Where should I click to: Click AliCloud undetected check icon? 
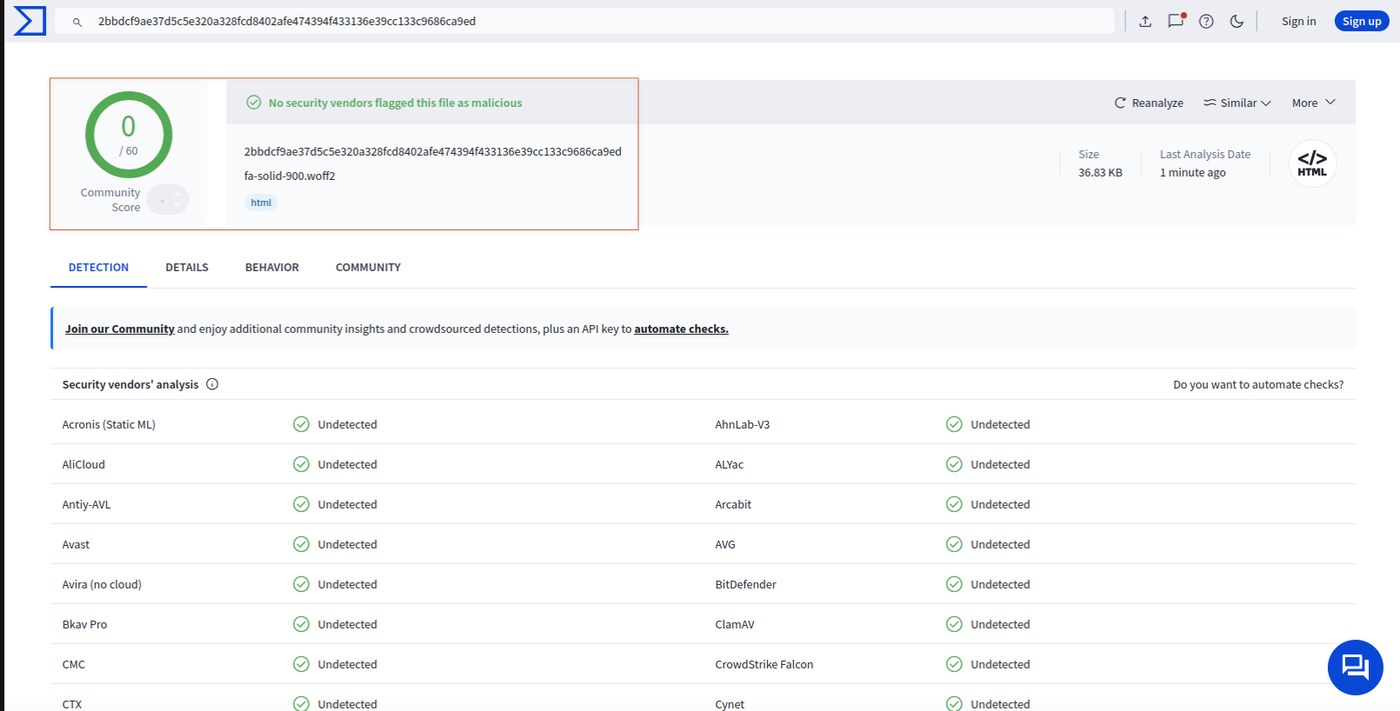(x=301, y=465)
